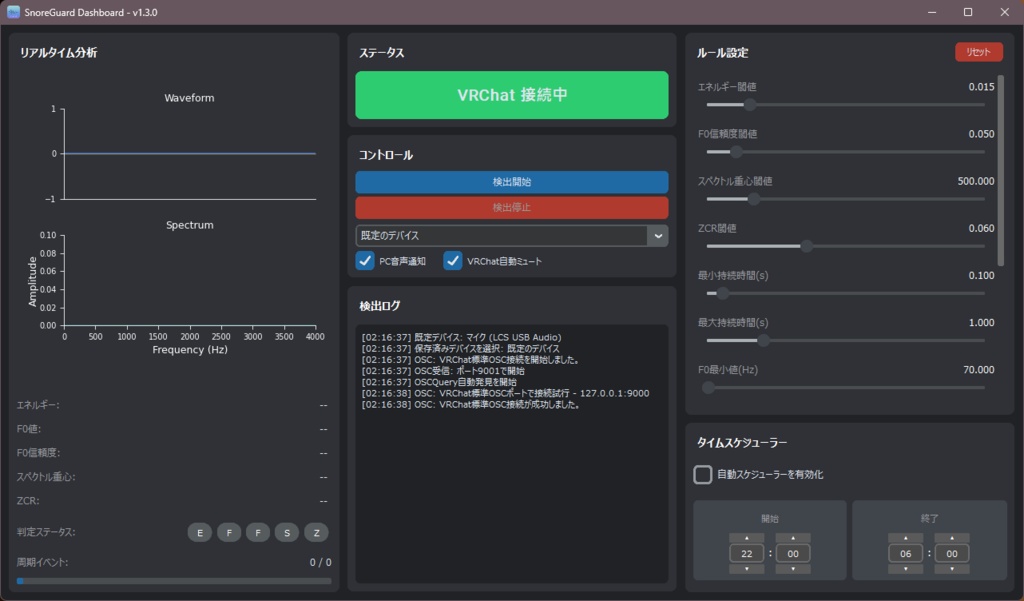The image size is (1024, 601).
Task: Select the first F (F0) status badge
Action: point(229,532)
